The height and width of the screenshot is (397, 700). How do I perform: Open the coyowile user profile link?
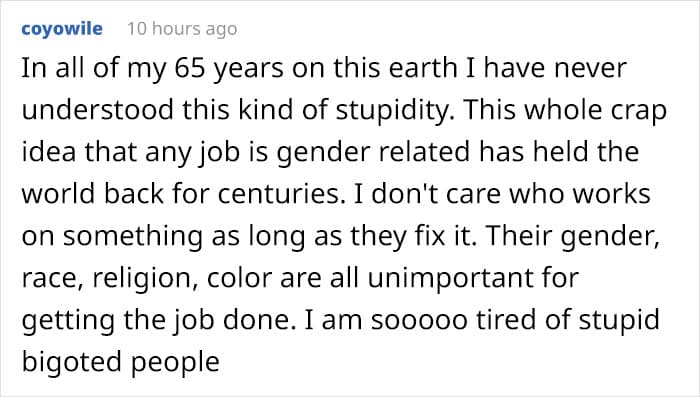(x=62, y=29)
